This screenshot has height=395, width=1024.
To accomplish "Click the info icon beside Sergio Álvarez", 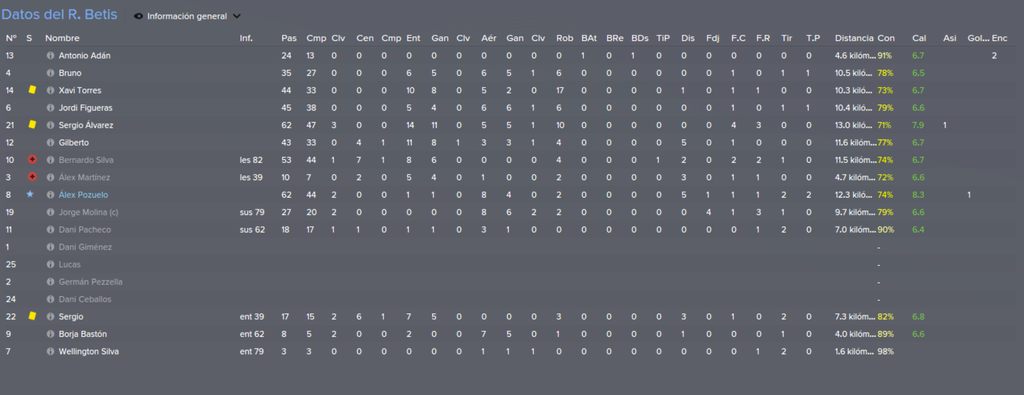I will [x=50, y=125].
